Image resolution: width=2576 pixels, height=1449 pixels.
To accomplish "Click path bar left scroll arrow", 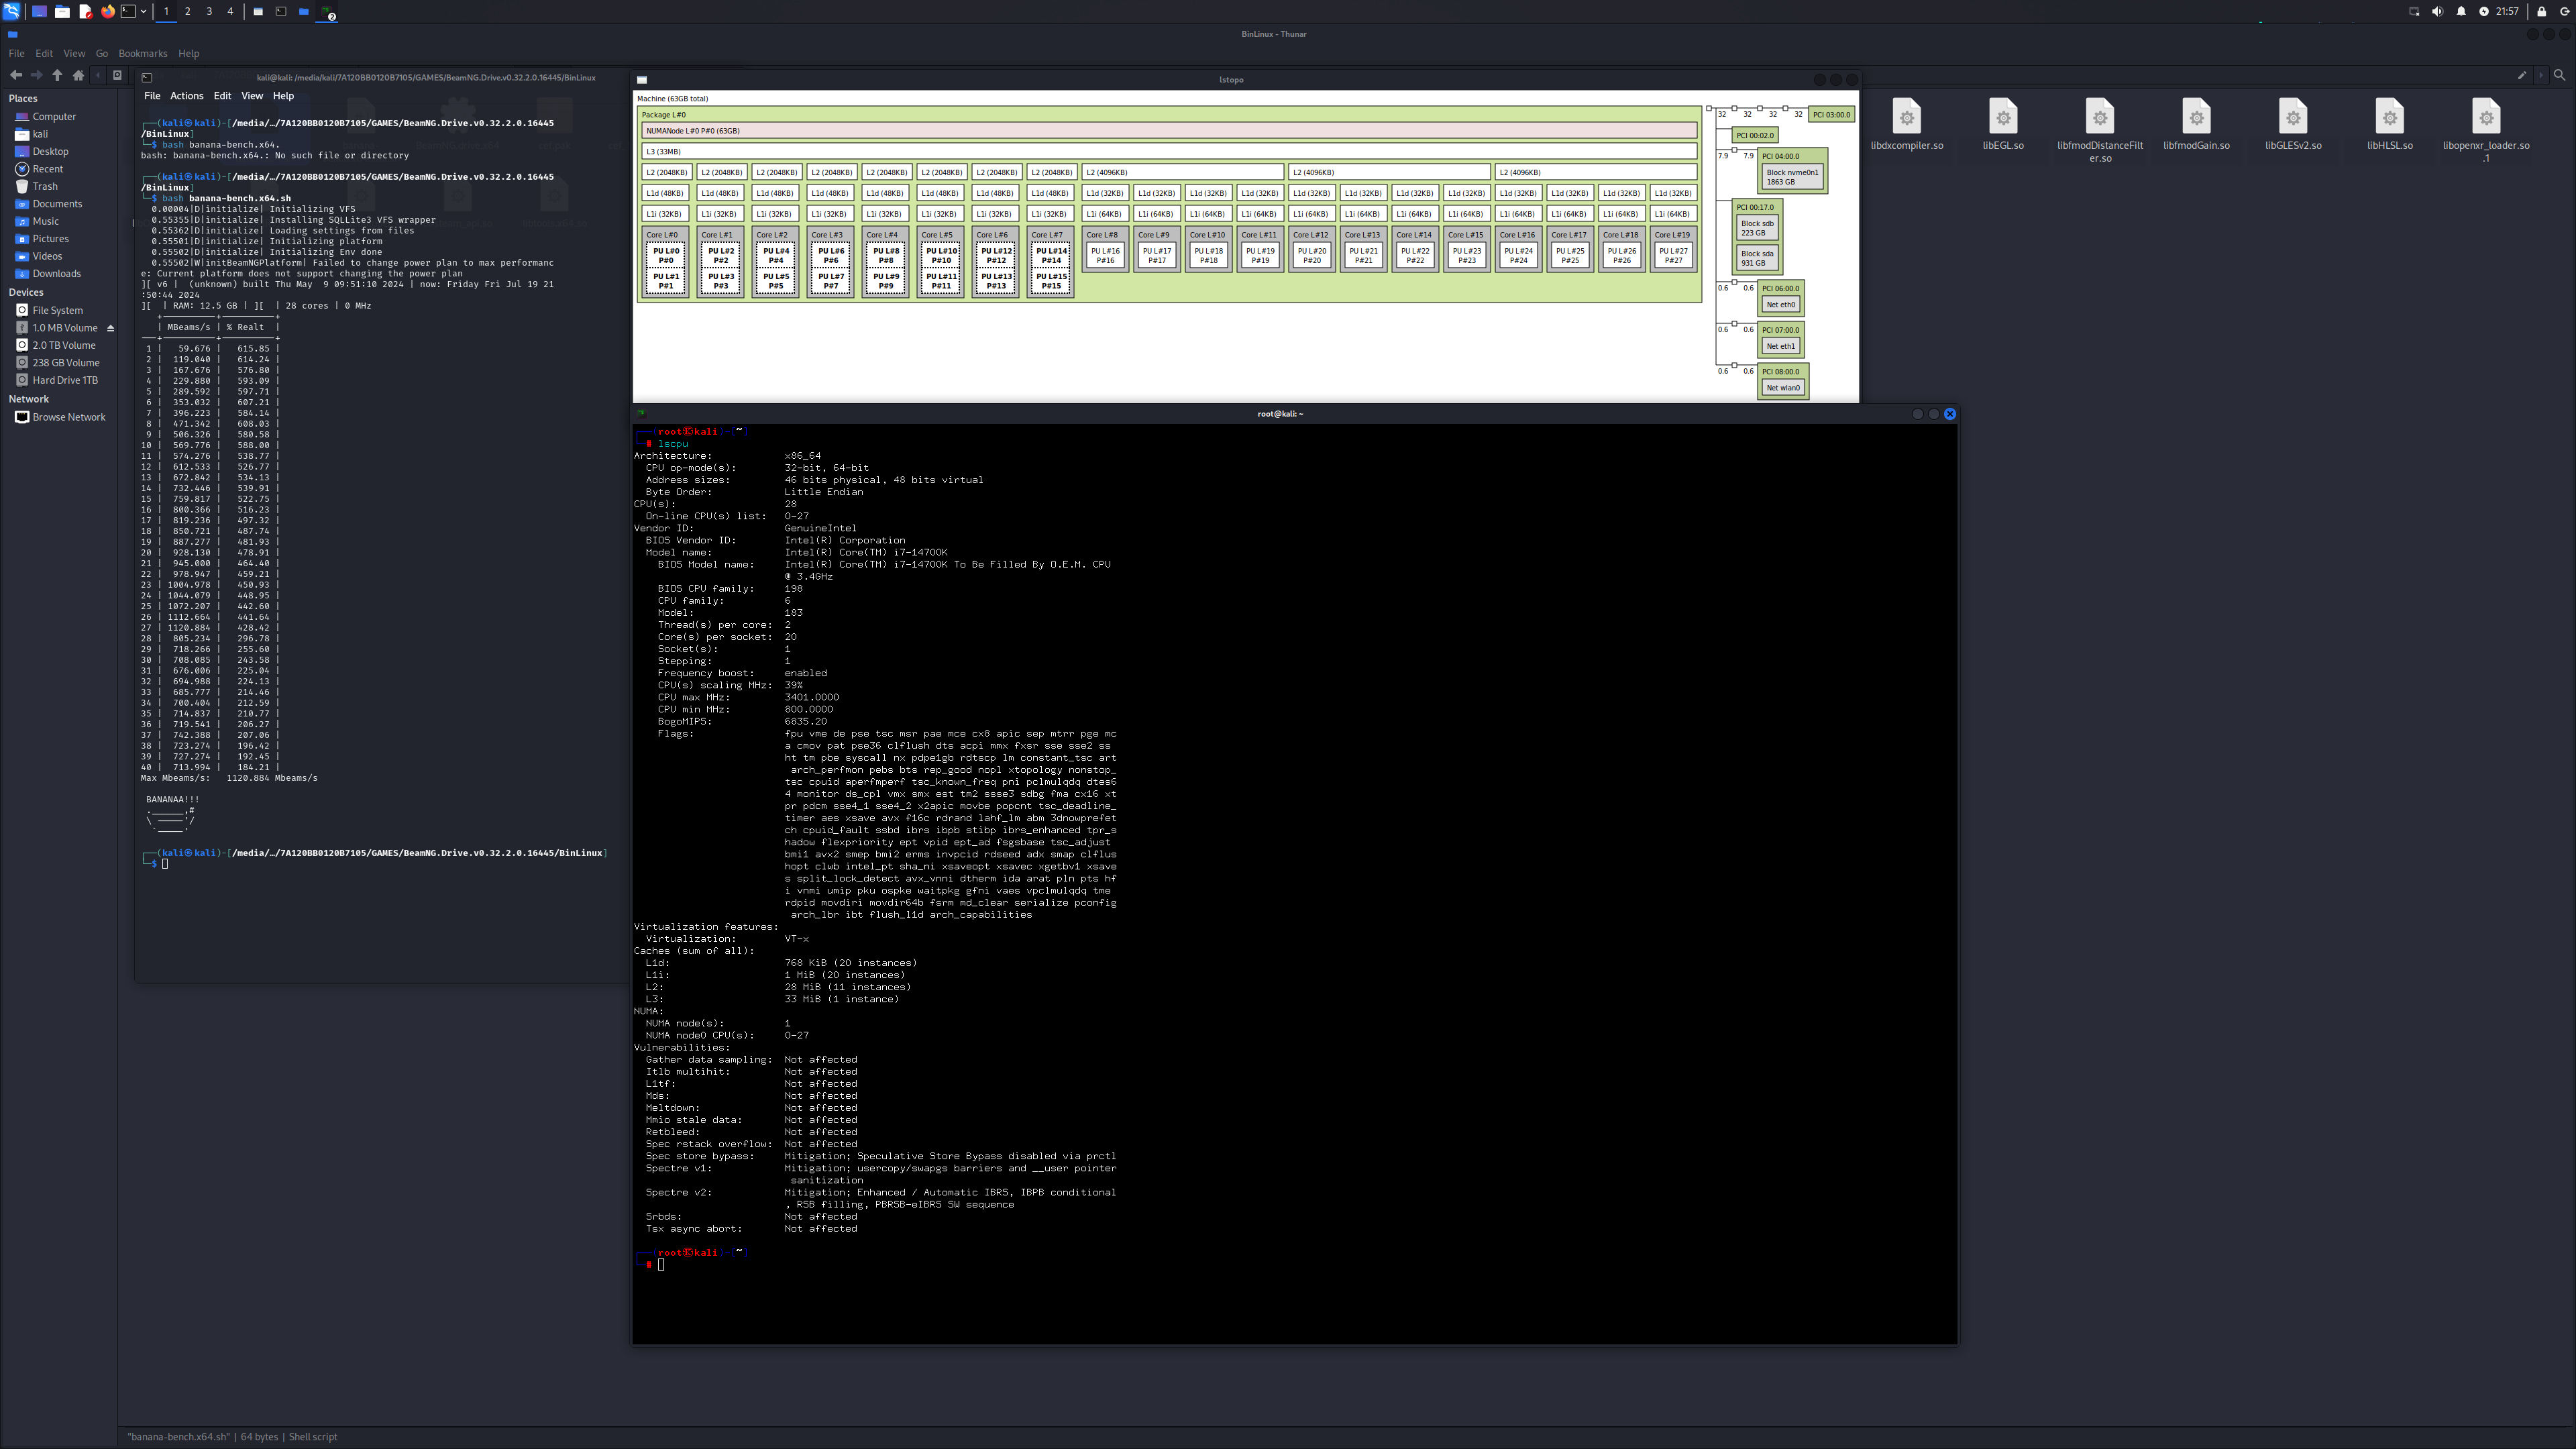I will point(98,75).
